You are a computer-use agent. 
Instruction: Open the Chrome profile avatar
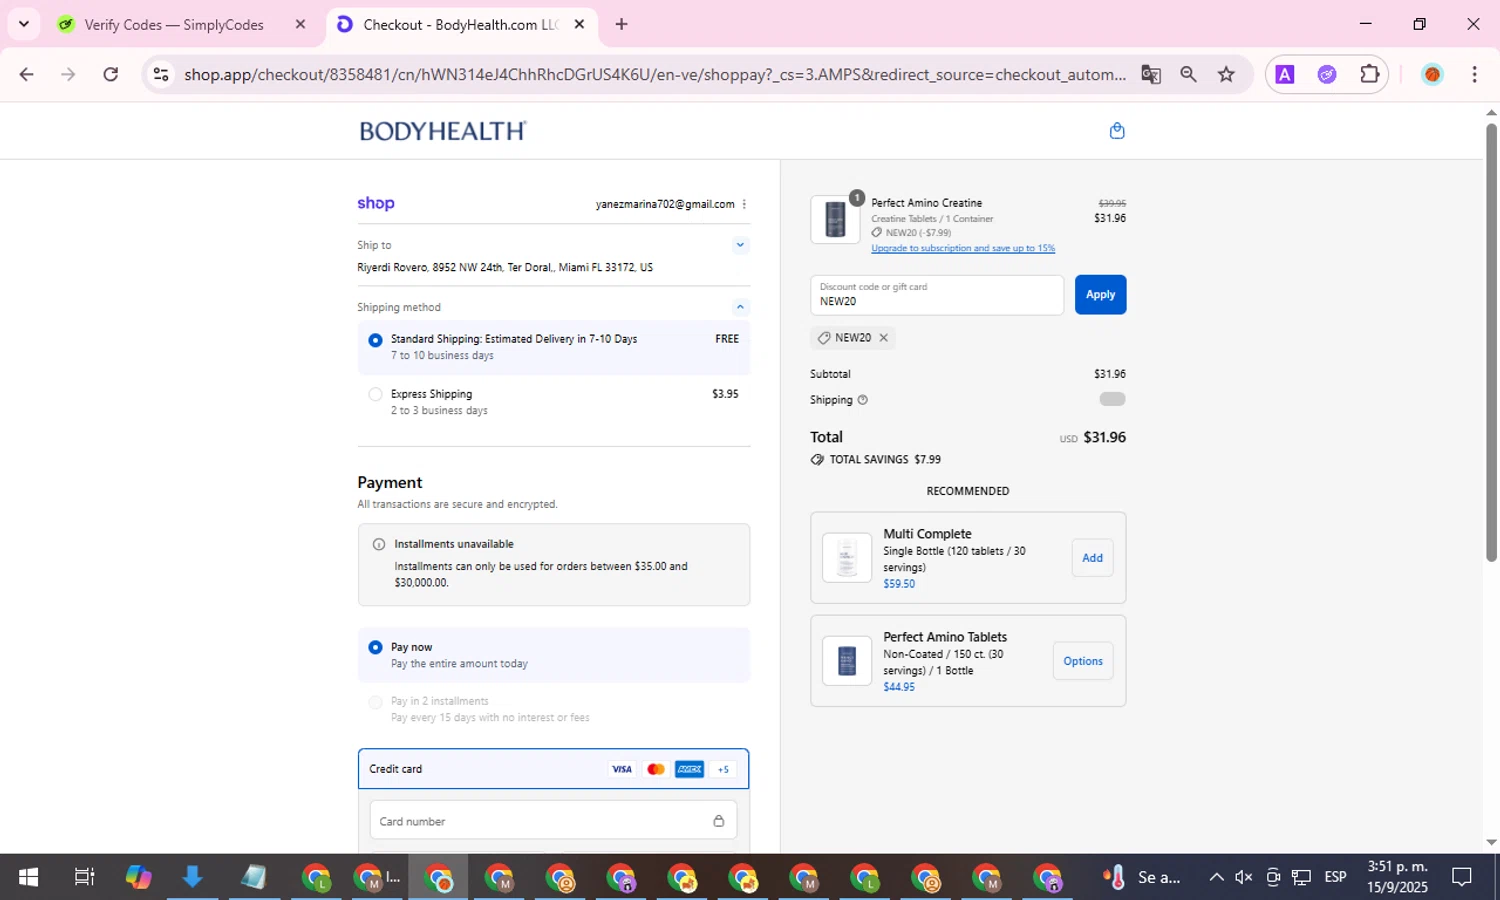(1432, 74)
